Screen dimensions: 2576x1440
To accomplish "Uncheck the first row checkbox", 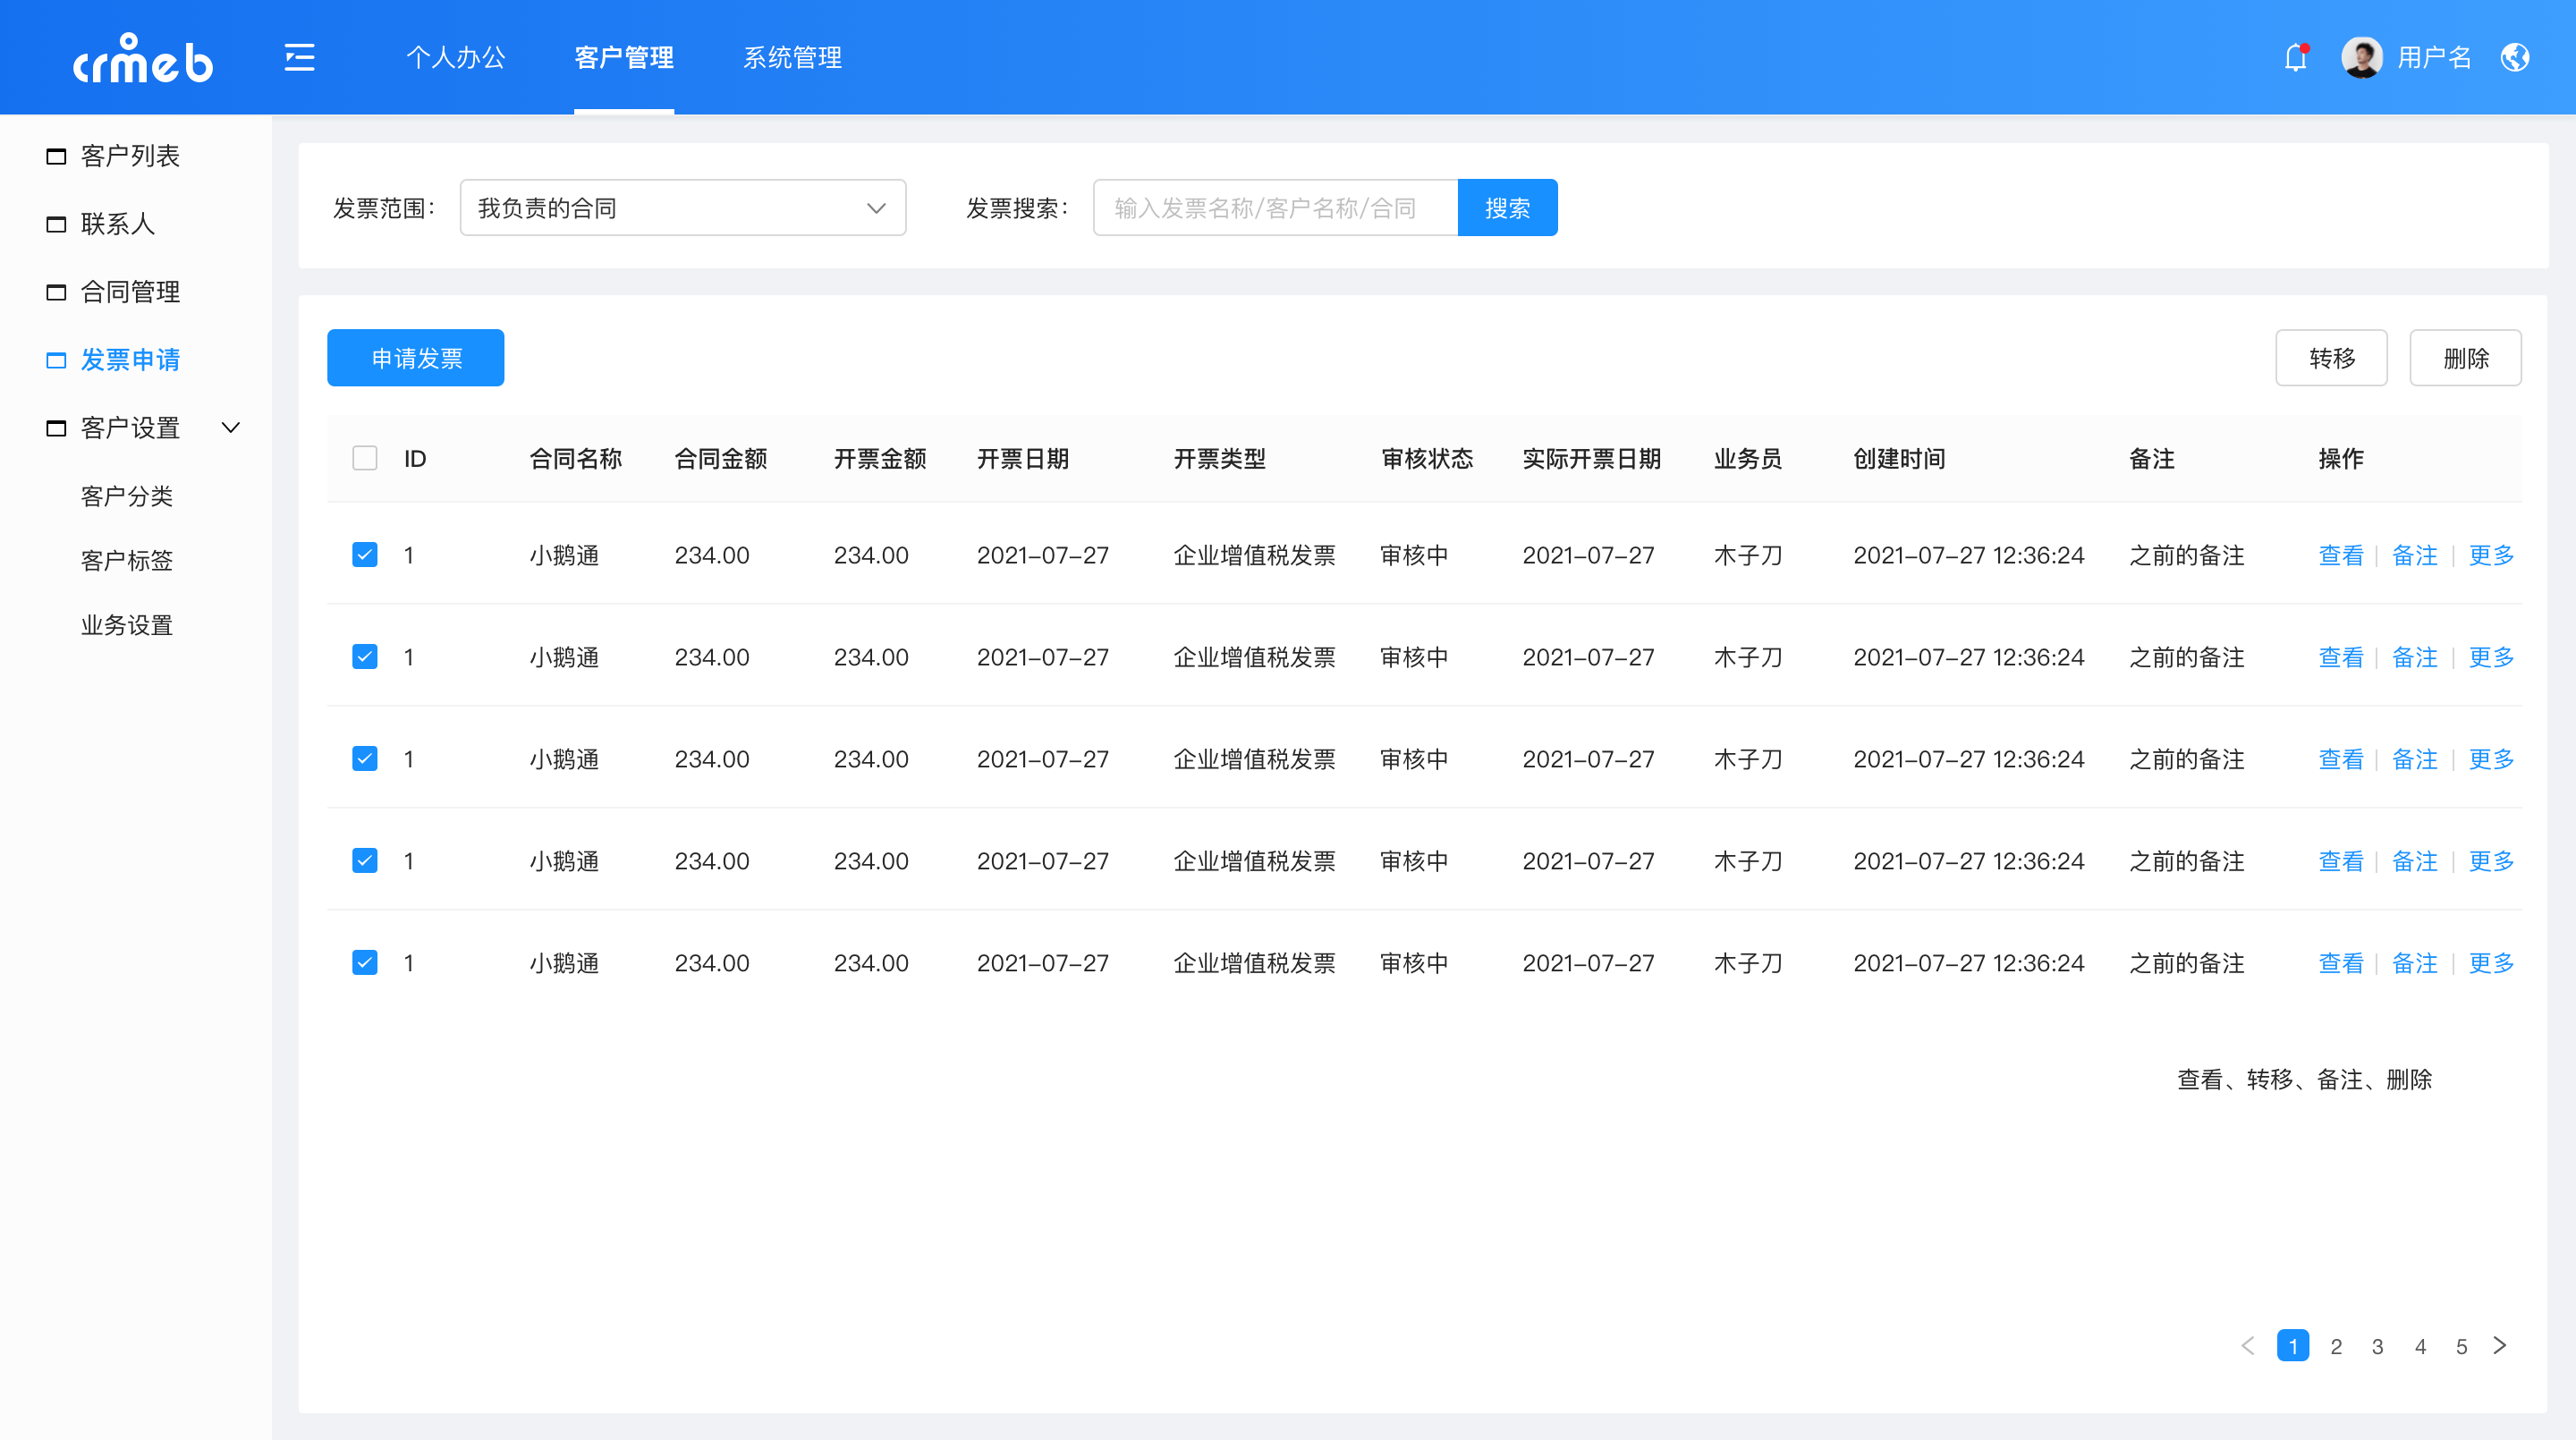I will (365, 555).
